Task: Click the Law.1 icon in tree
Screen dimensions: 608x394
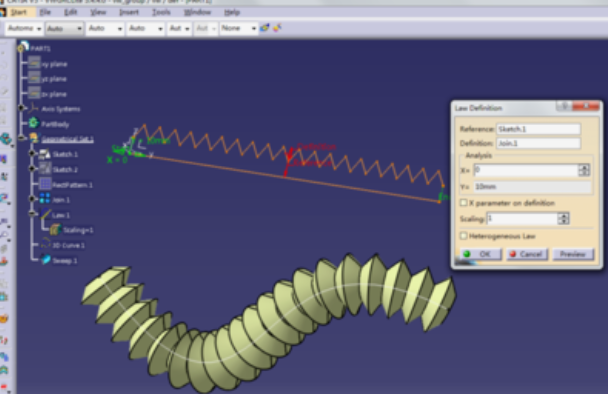Action: [x=45, y=214]
